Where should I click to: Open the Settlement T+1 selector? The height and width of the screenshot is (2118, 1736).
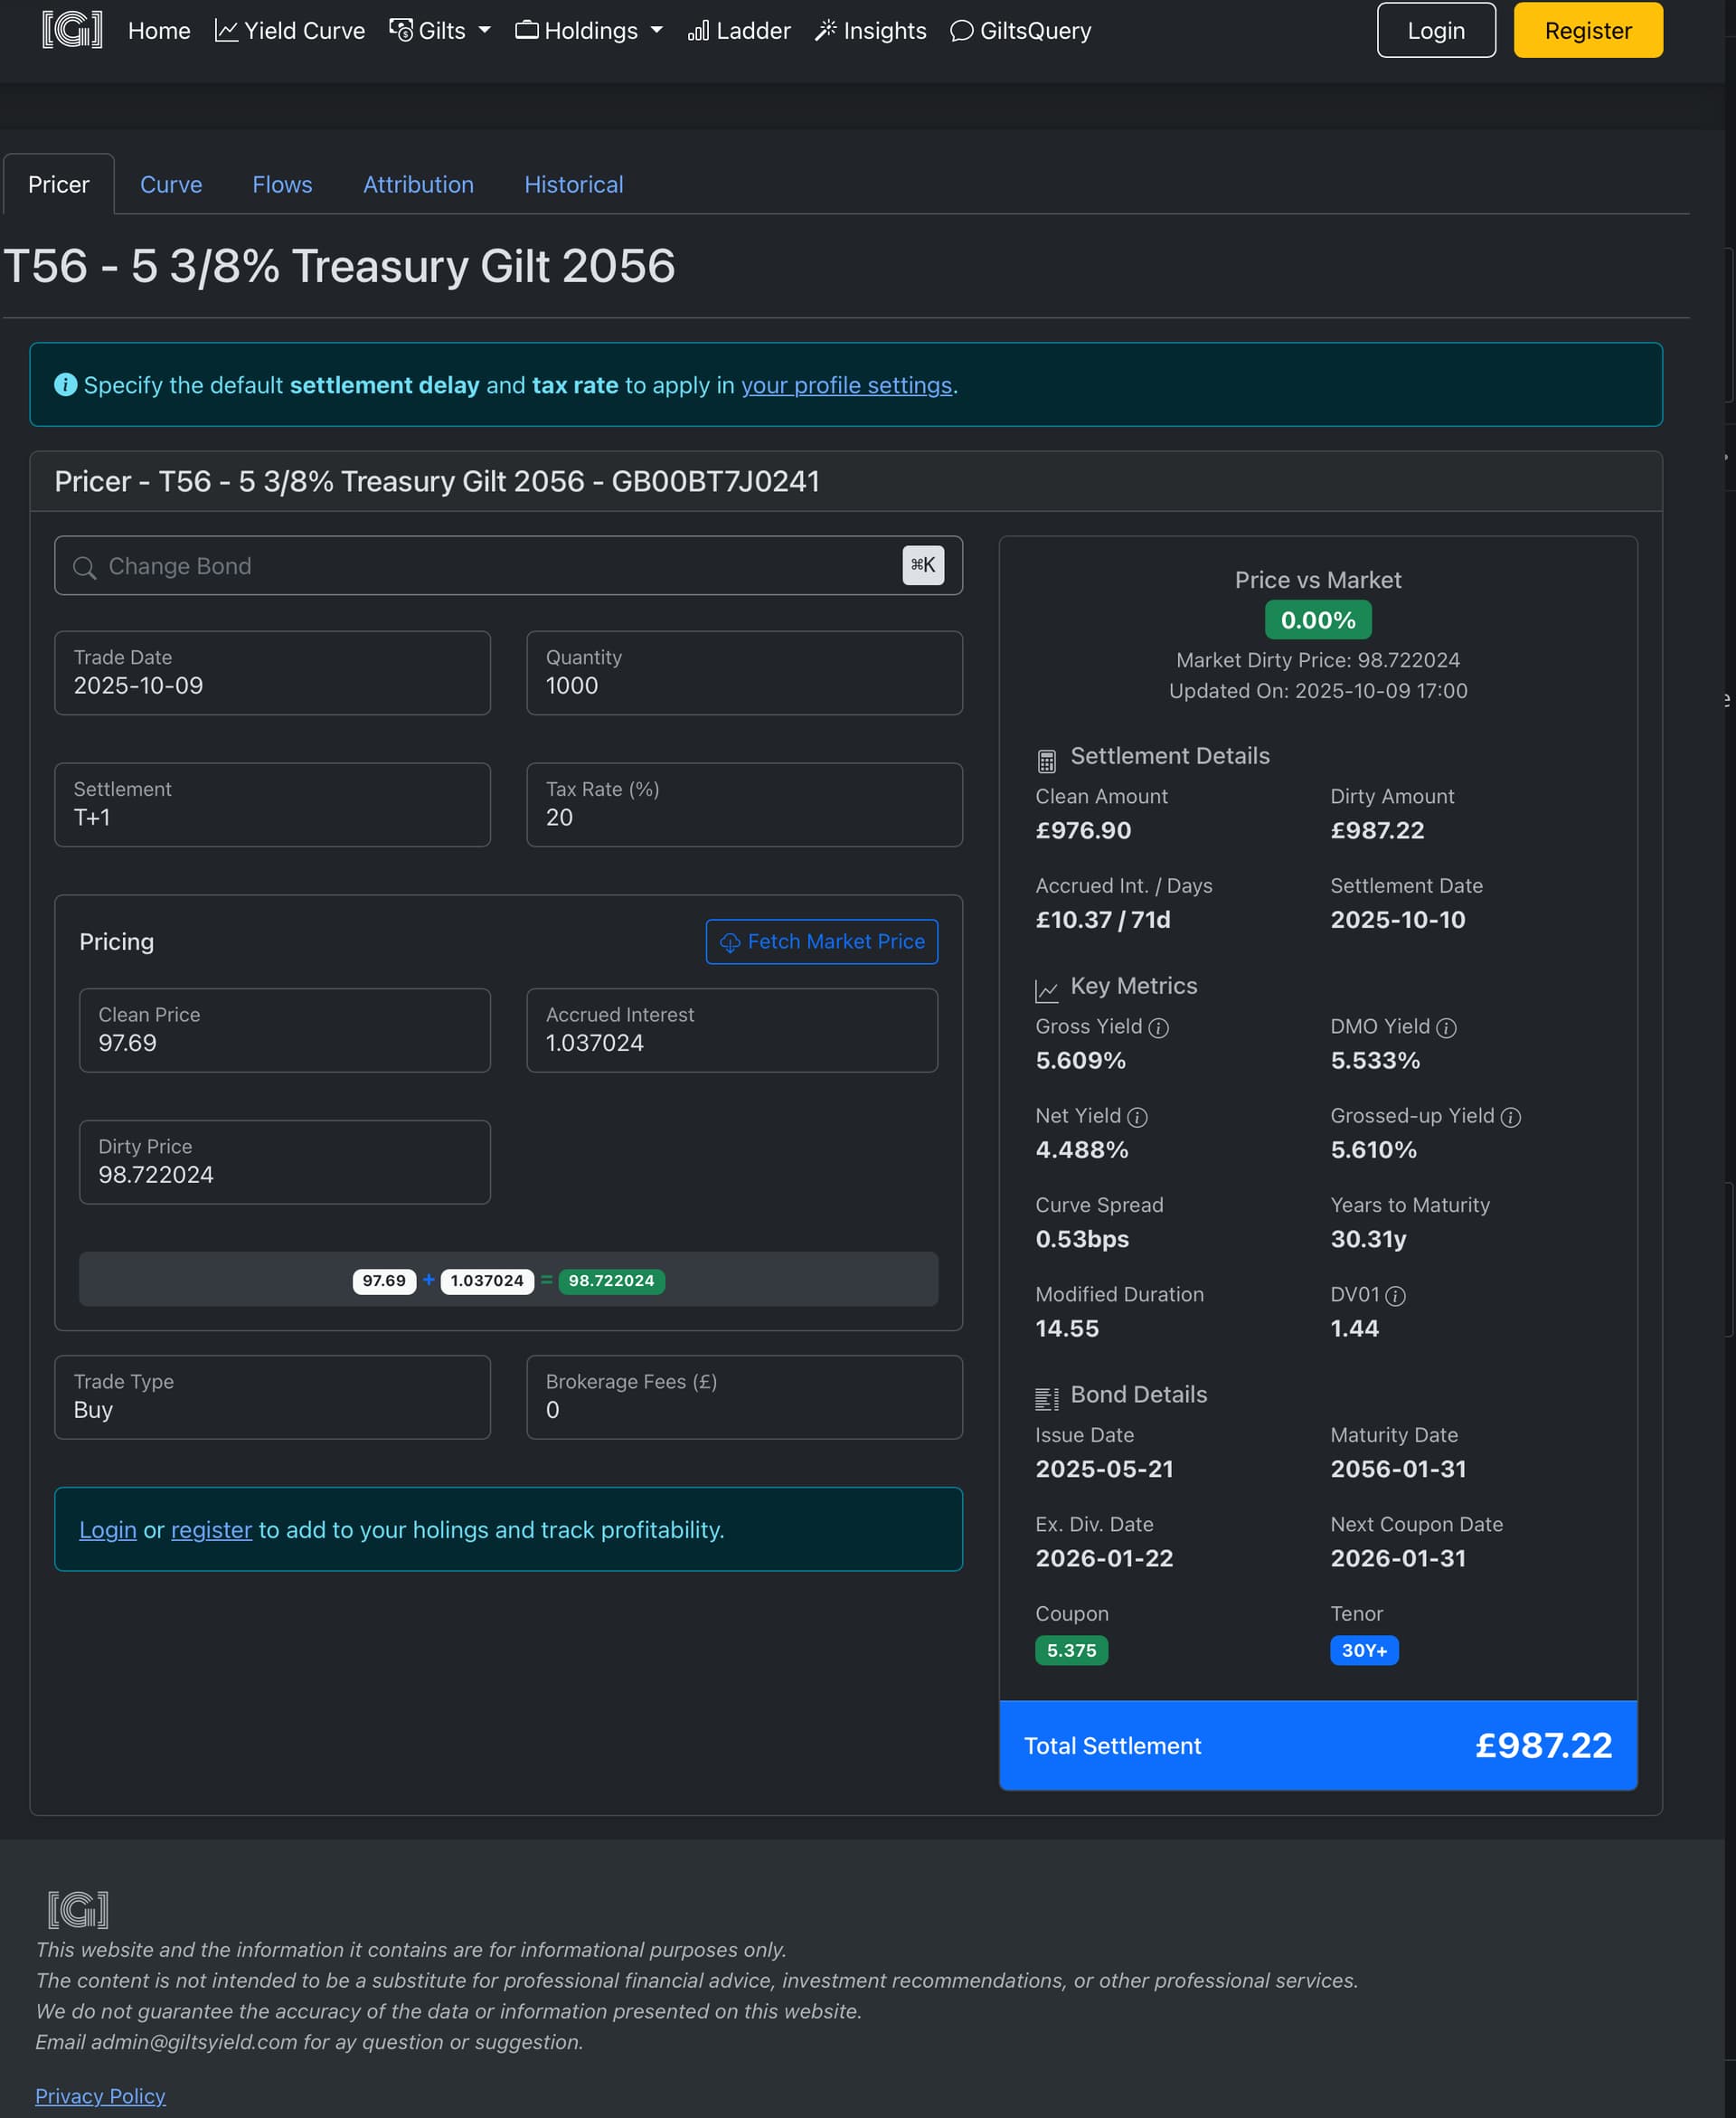tap(272, 805)
